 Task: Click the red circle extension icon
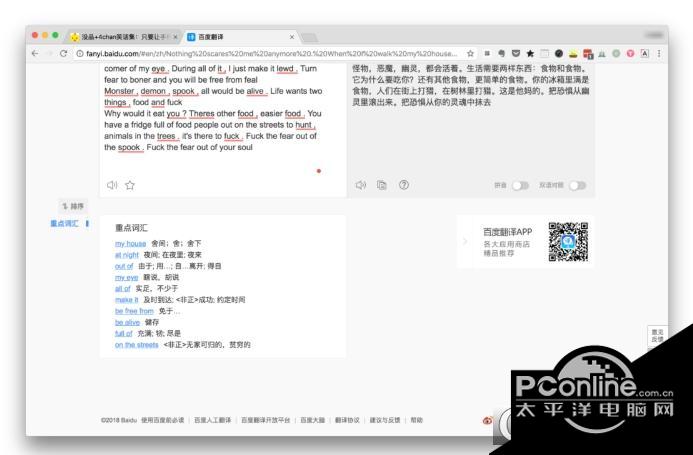[x=631, y=54]
